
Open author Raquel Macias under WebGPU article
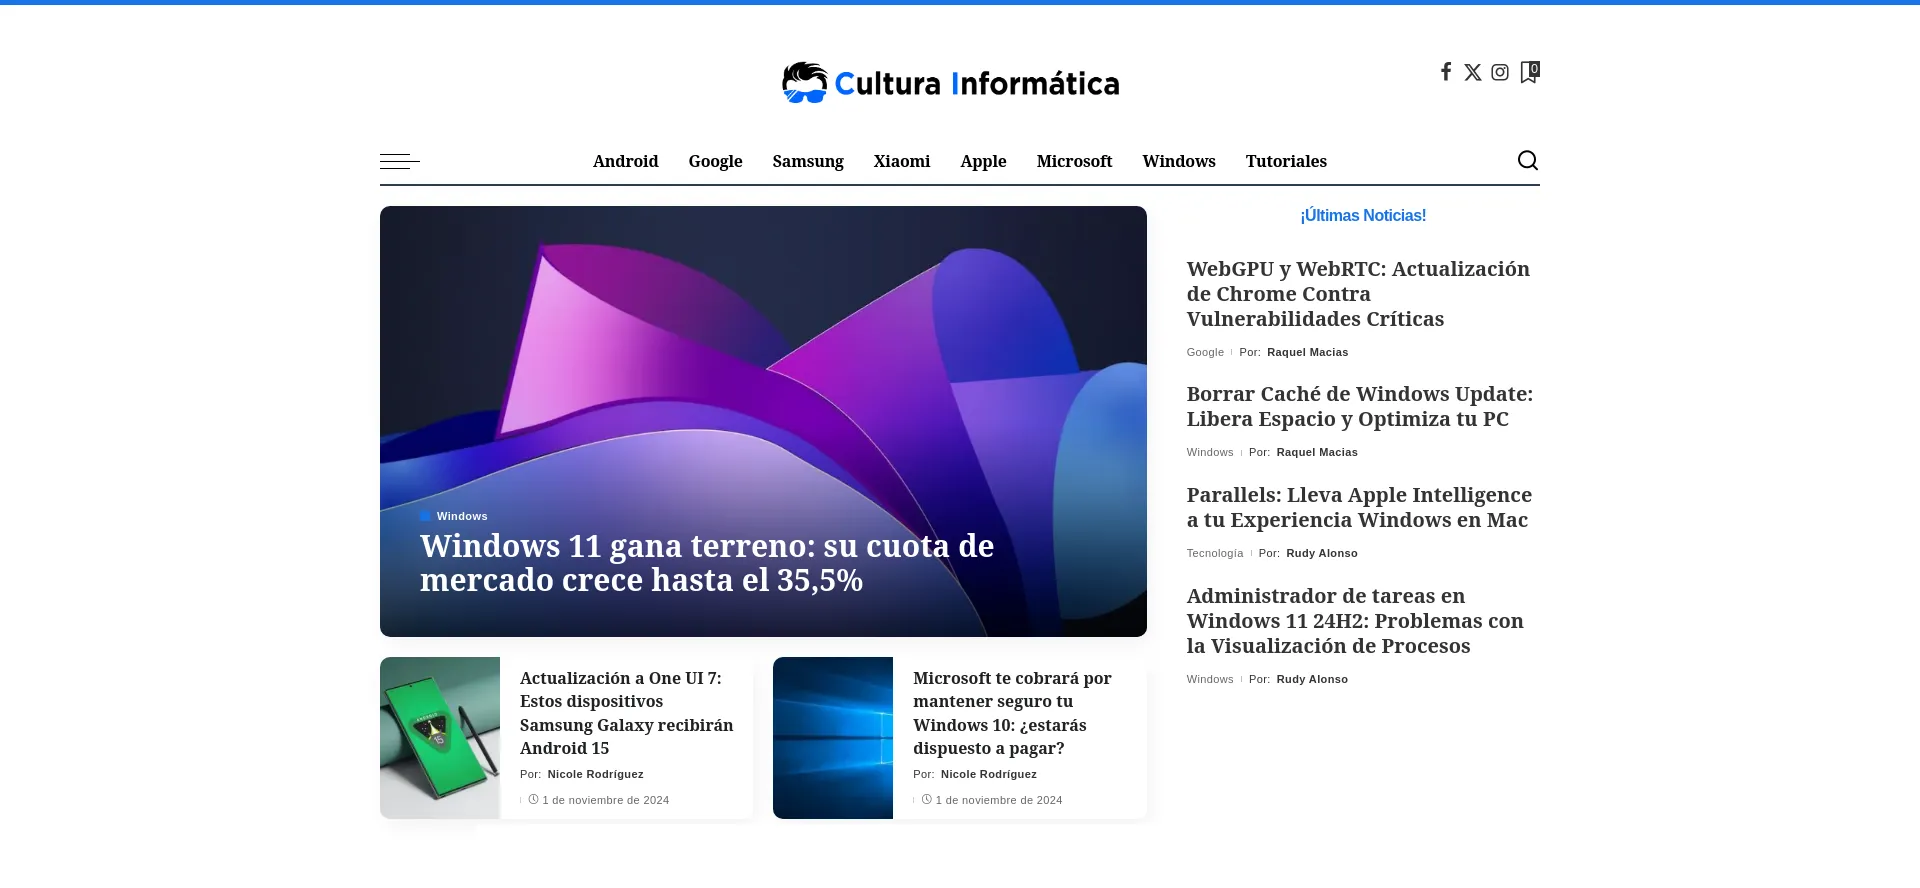1307,352
